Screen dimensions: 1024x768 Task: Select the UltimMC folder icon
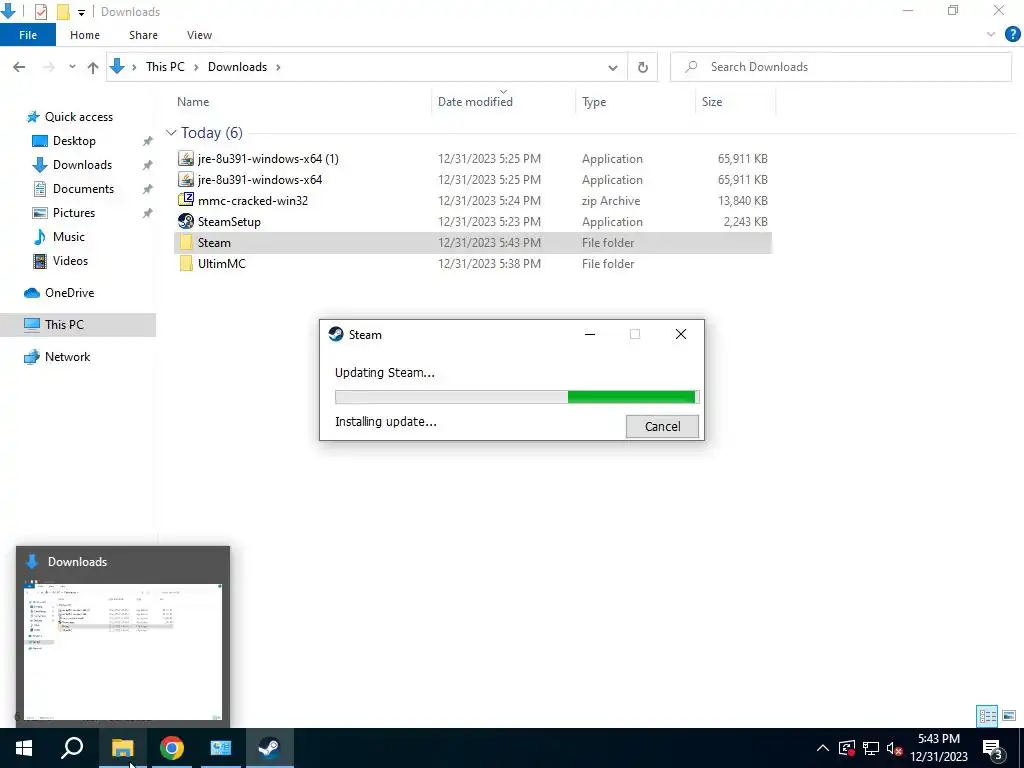(x=186, y=263)
